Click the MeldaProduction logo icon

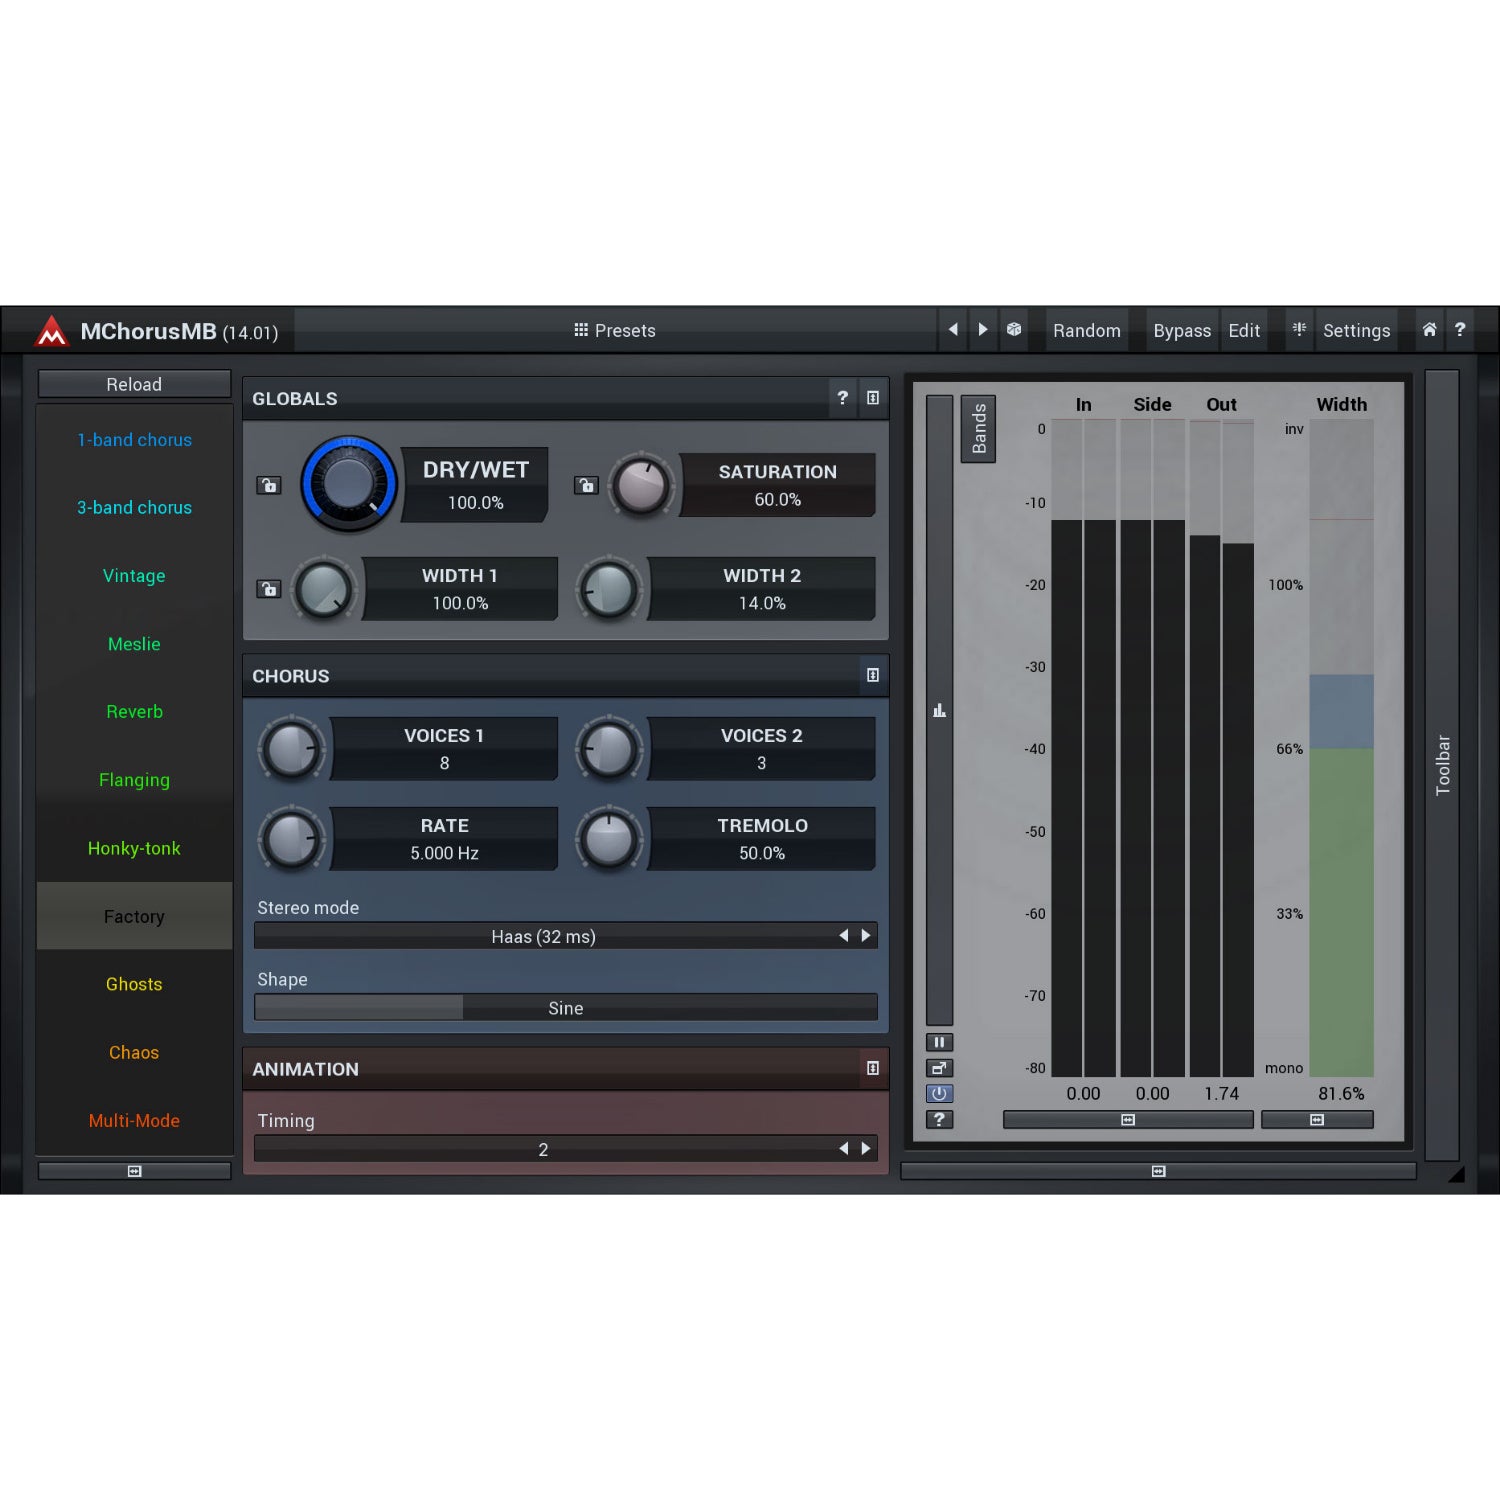pos(51,331)
